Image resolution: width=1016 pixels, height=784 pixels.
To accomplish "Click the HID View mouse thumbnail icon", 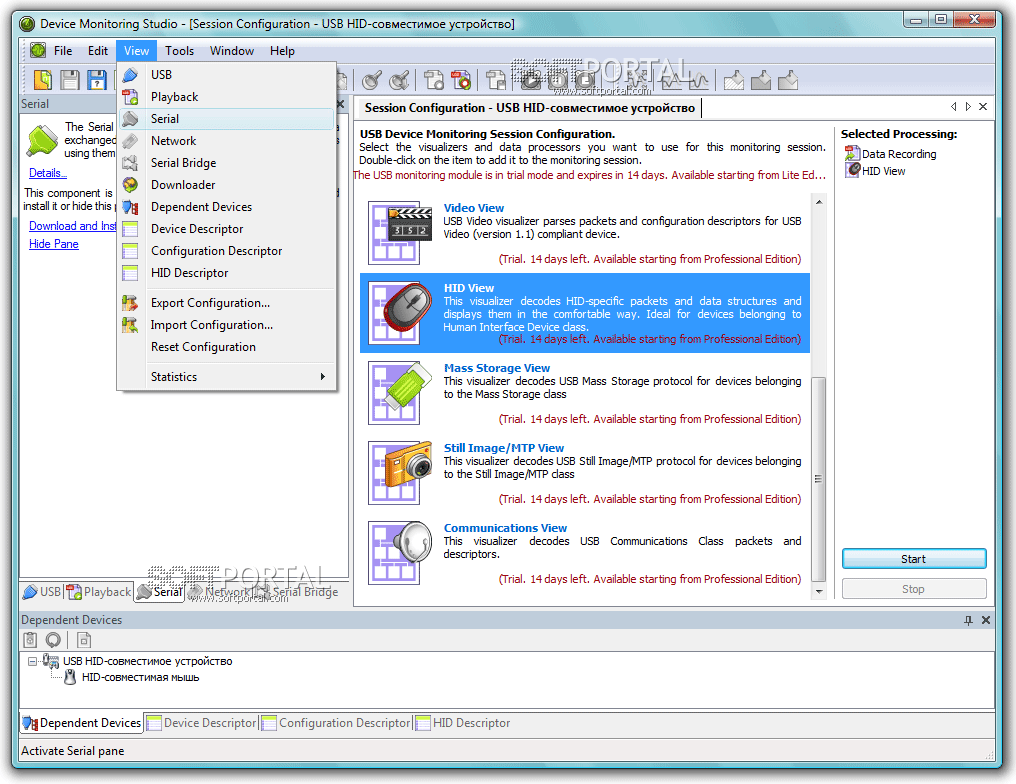I will click(400, 312).
